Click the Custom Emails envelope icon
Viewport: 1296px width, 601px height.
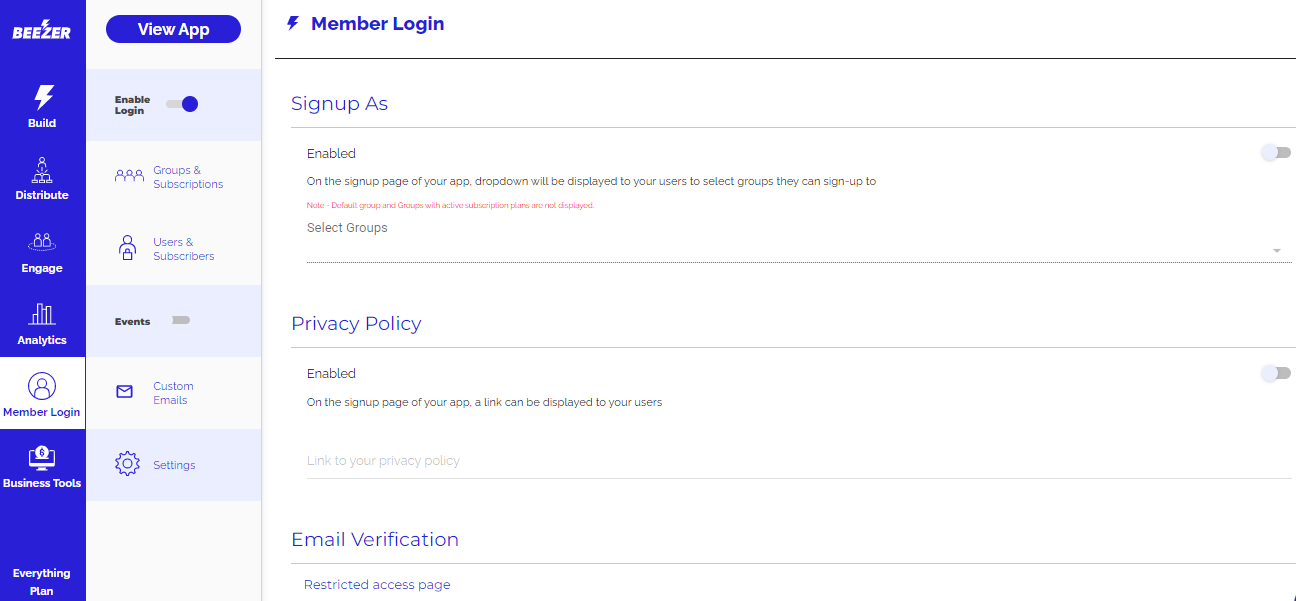(x=125, y=392)
